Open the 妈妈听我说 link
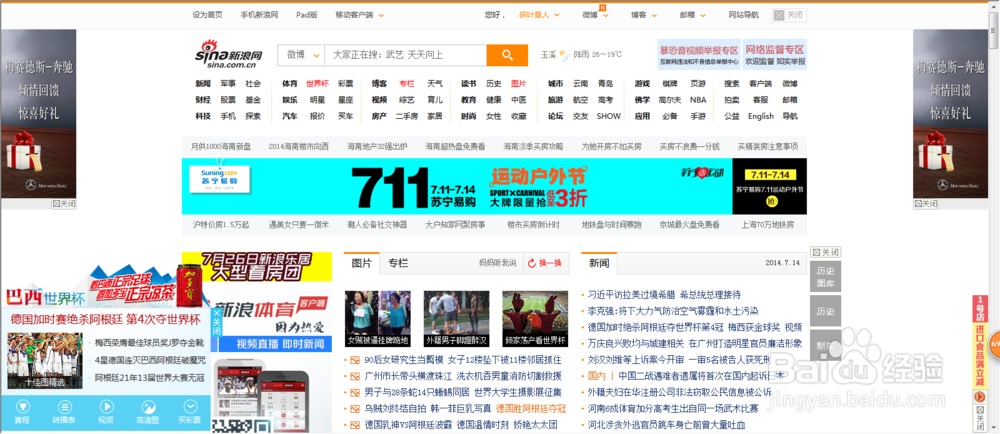The width and height of the screenshot is (1000, 434). tap(498, 263)
